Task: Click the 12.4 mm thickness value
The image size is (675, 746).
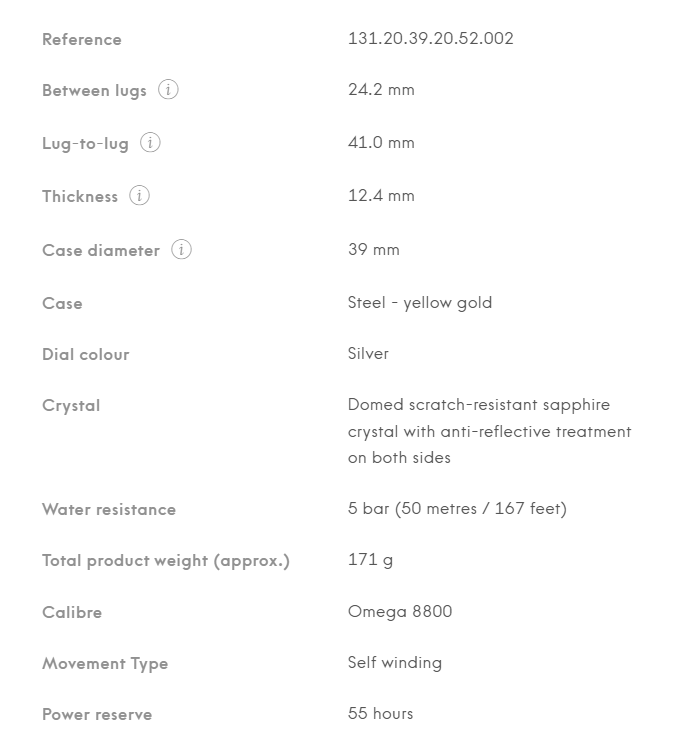Action: [x=381, y=196]
